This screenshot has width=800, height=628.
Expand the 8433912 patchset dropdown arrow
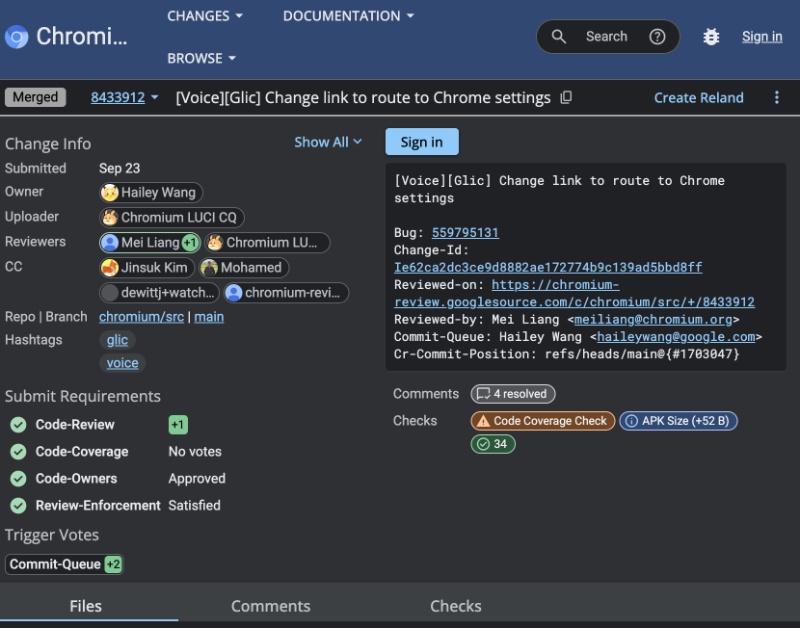click(155, 97)
